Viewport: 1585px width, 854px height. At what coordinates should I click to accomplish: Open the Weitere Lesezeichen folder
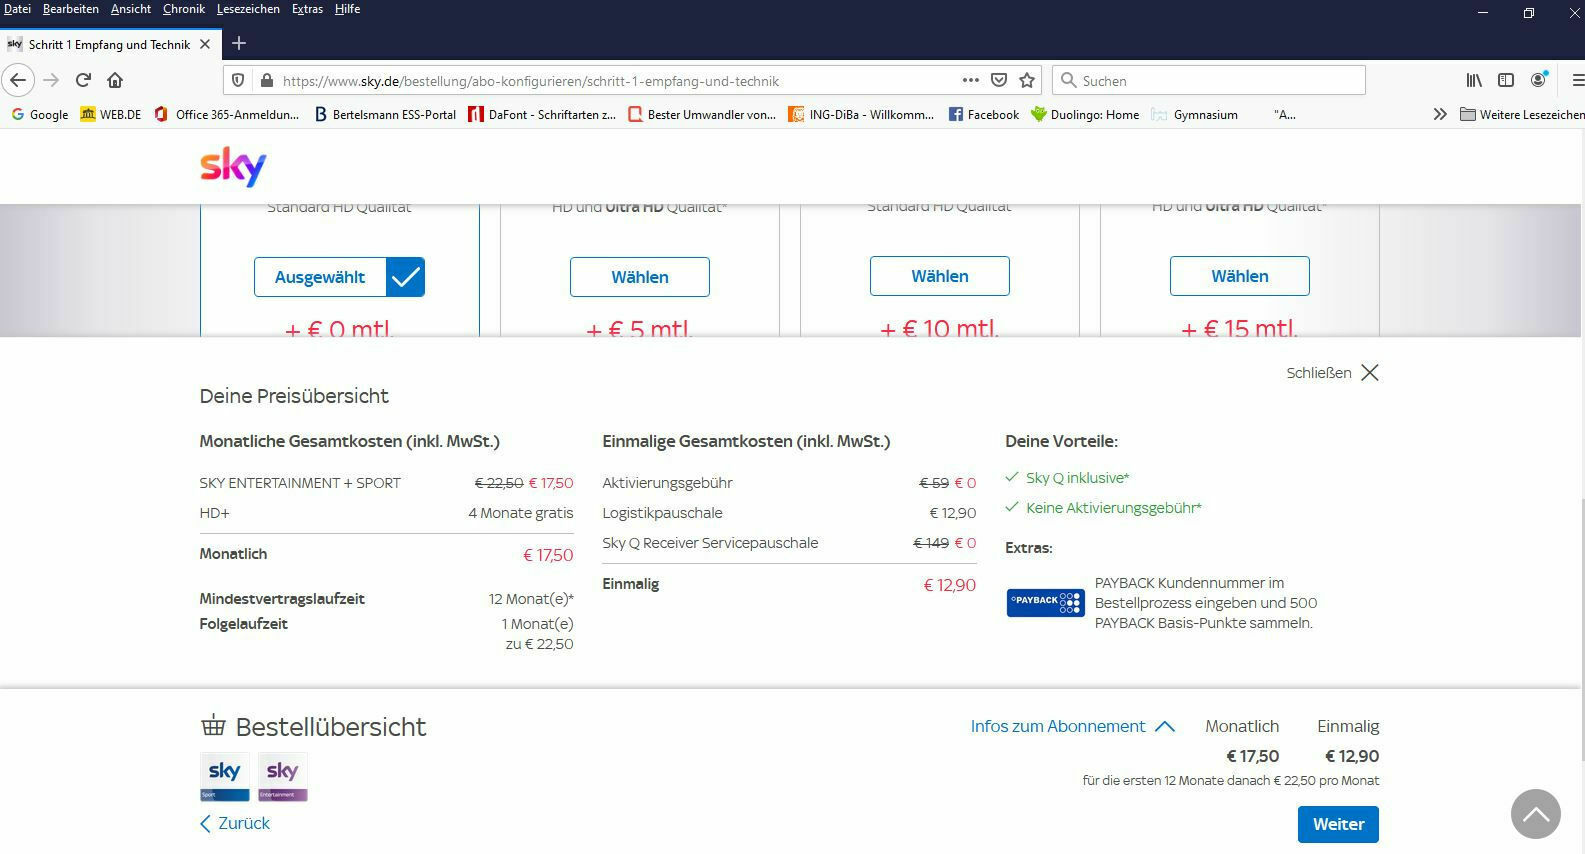[x=1522, y=114]
